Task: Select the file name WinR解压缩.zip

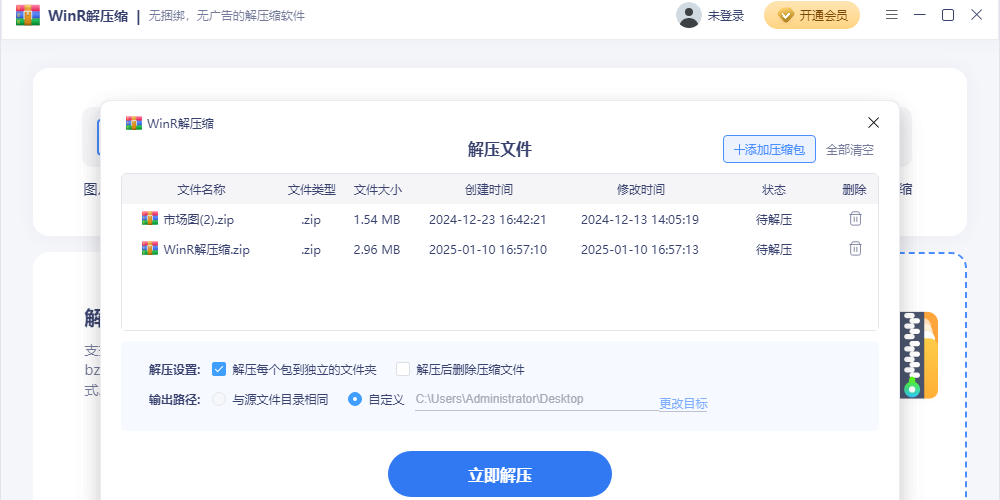Action: click(x=207, y=249)
